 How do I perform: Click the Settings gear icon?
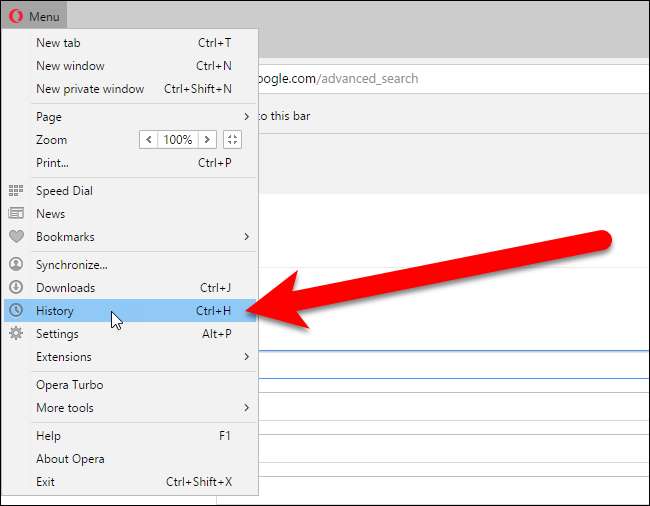coord(16,334)
